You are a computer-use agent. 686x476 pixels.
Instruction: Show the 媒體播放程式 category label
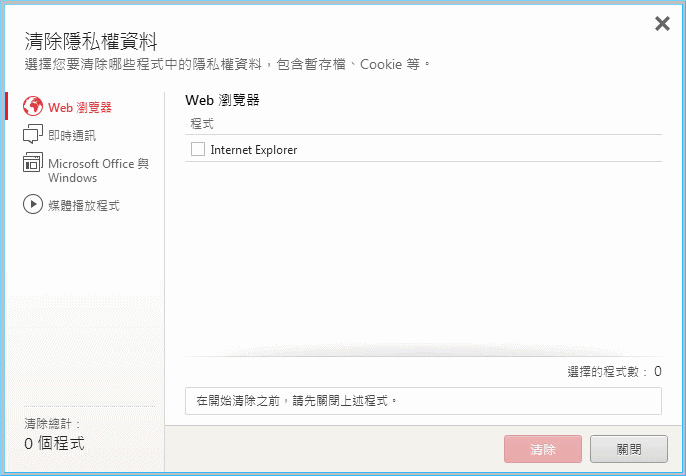pyautogui.click(x=84, y=205)
